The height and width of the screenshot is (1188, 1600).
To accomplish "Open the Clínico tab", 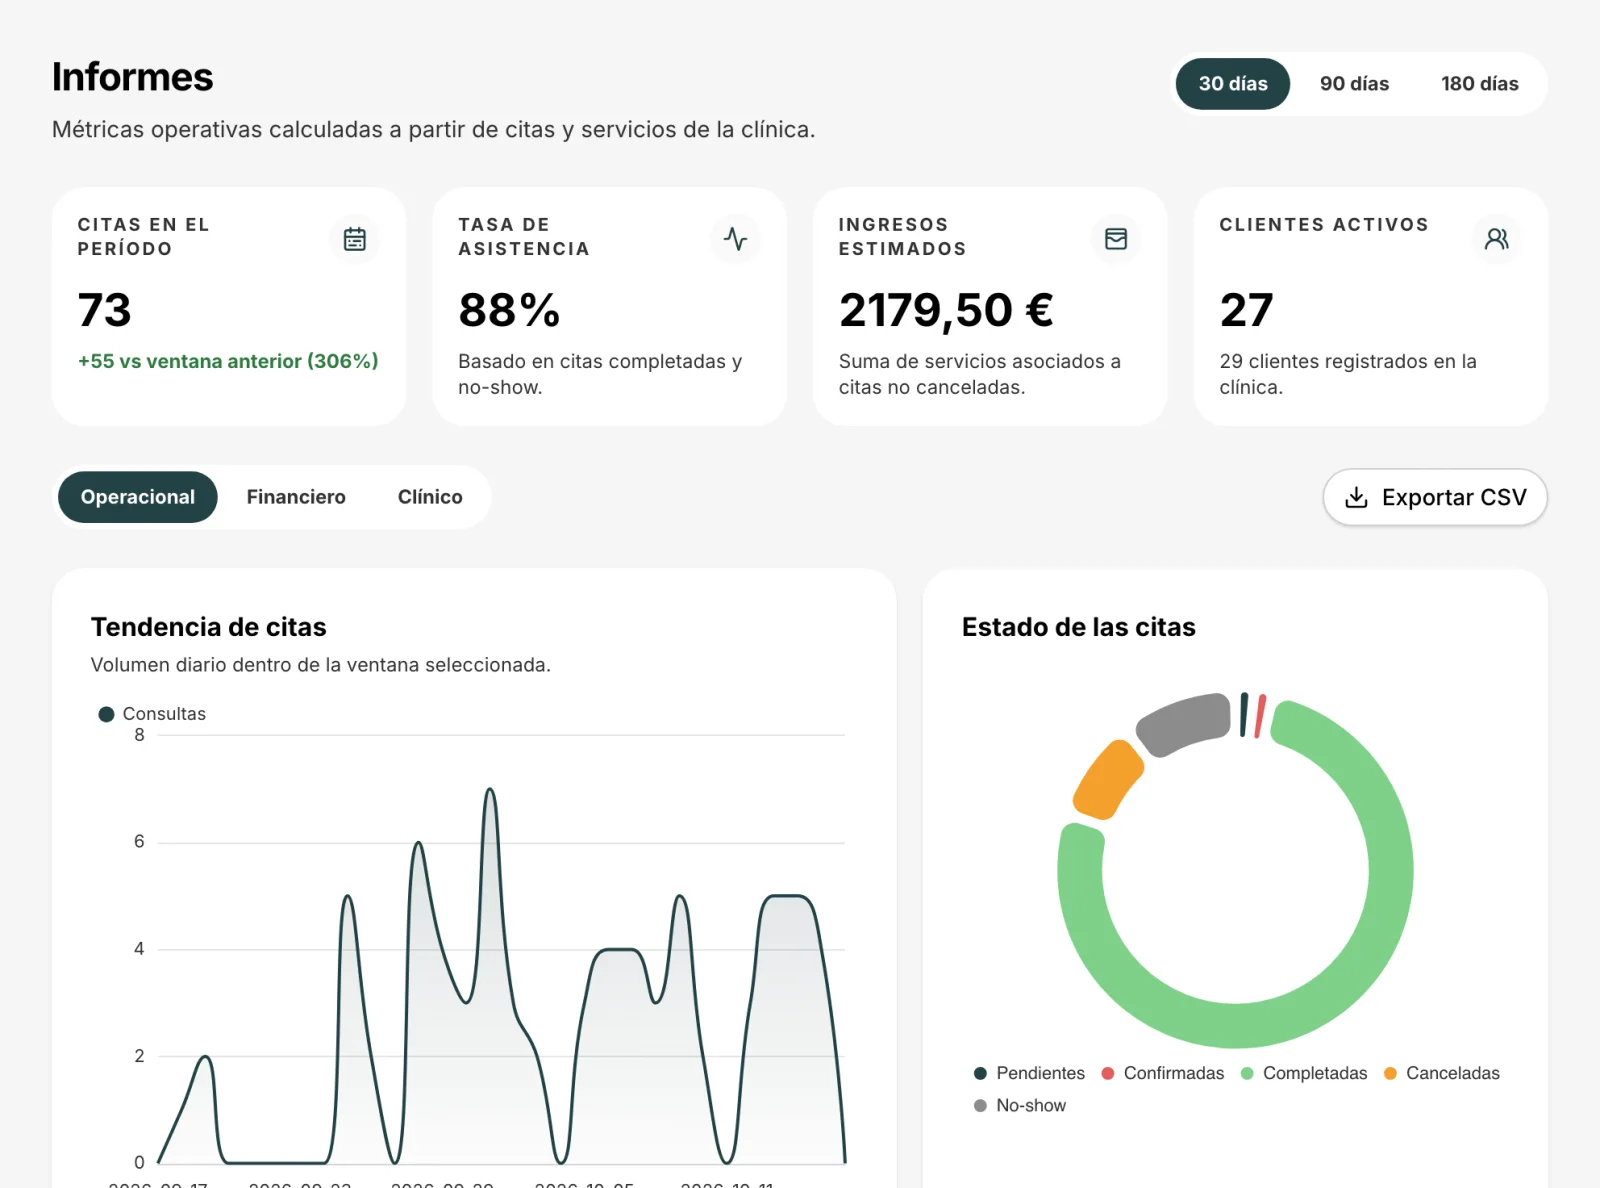I will pos(430,497).
